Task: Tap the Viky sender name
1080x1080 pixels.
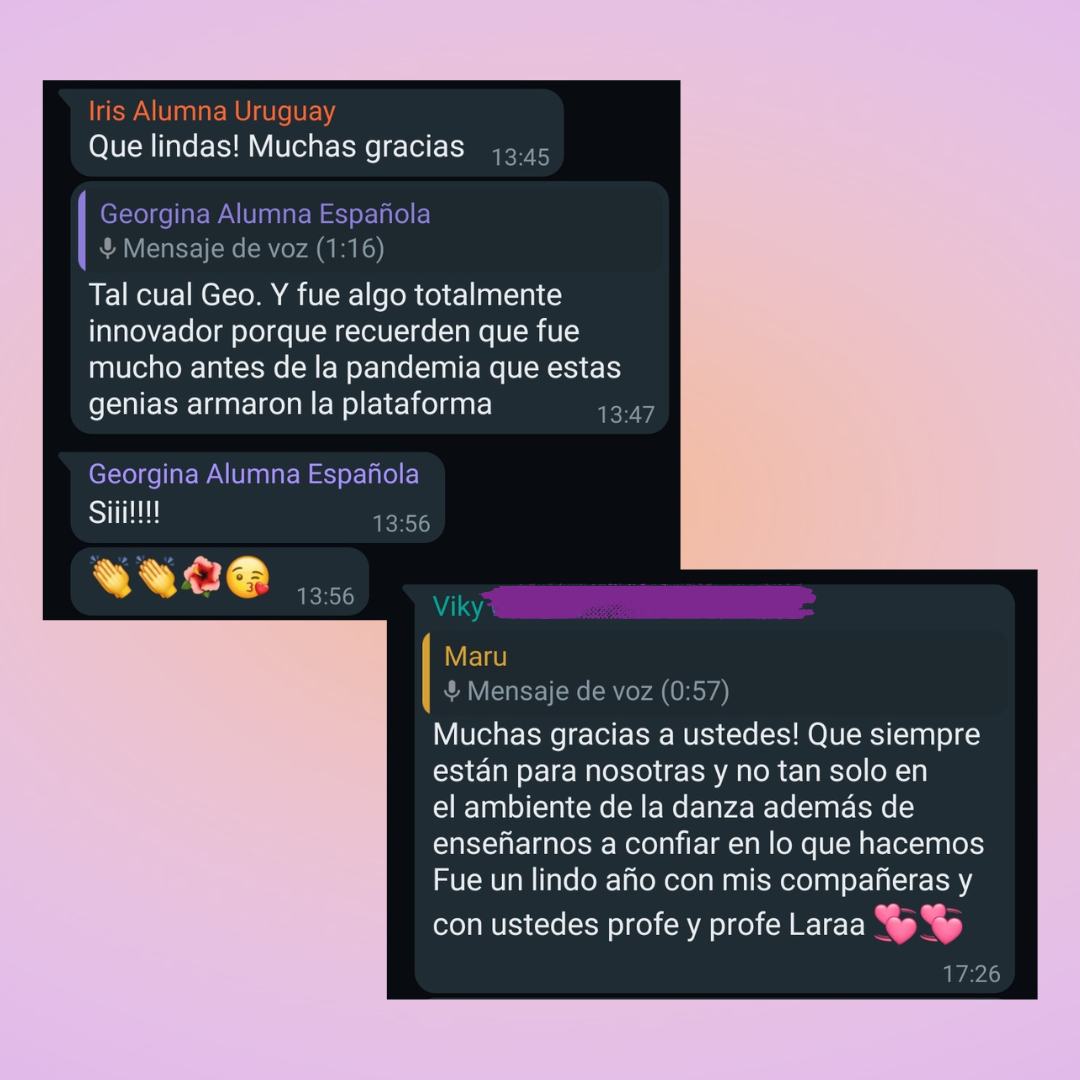Action: click(458, 607)
